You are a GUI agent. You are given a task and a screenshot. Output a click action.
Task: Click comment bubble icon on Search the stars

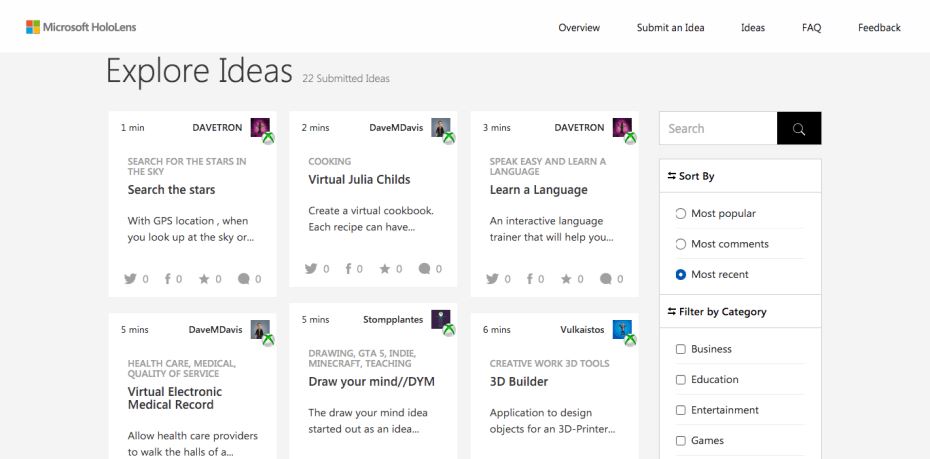(x=244, y=279)
